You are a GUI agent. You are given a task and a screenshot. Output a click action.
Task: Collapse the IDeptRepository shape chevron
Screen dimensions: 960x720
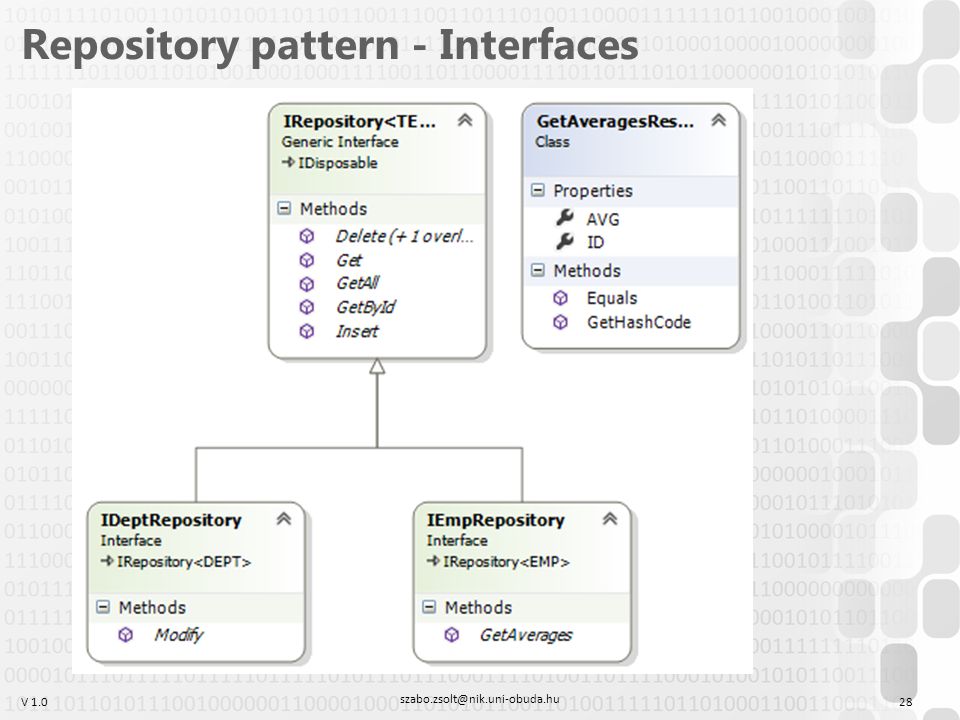tap(283, 519)
